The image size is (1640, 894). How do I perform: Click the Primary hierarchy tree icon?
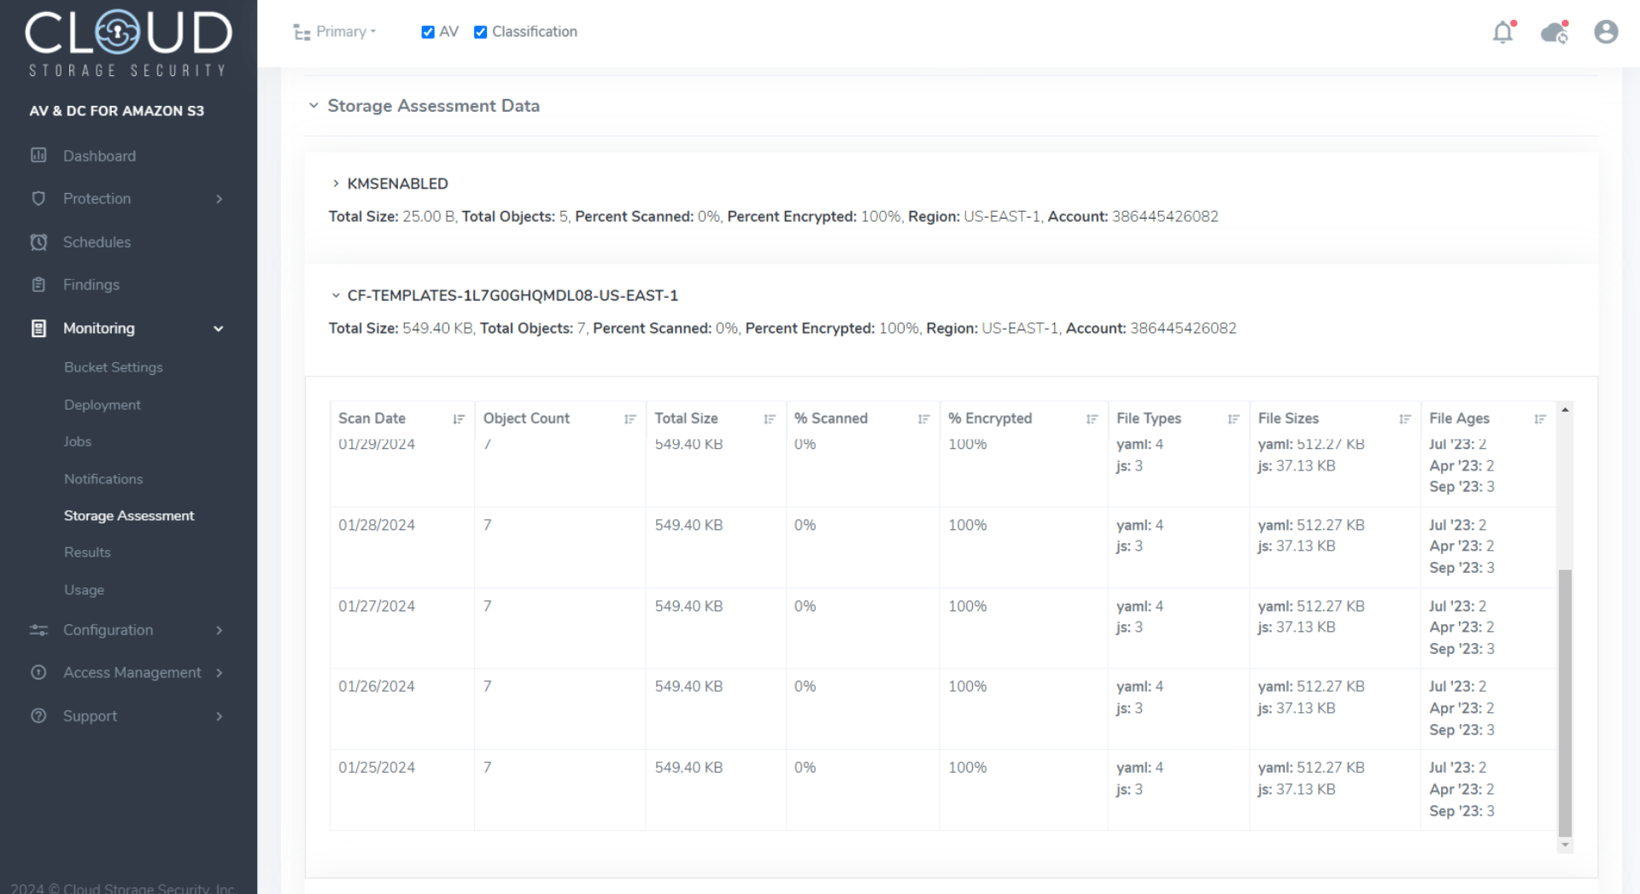301,32
